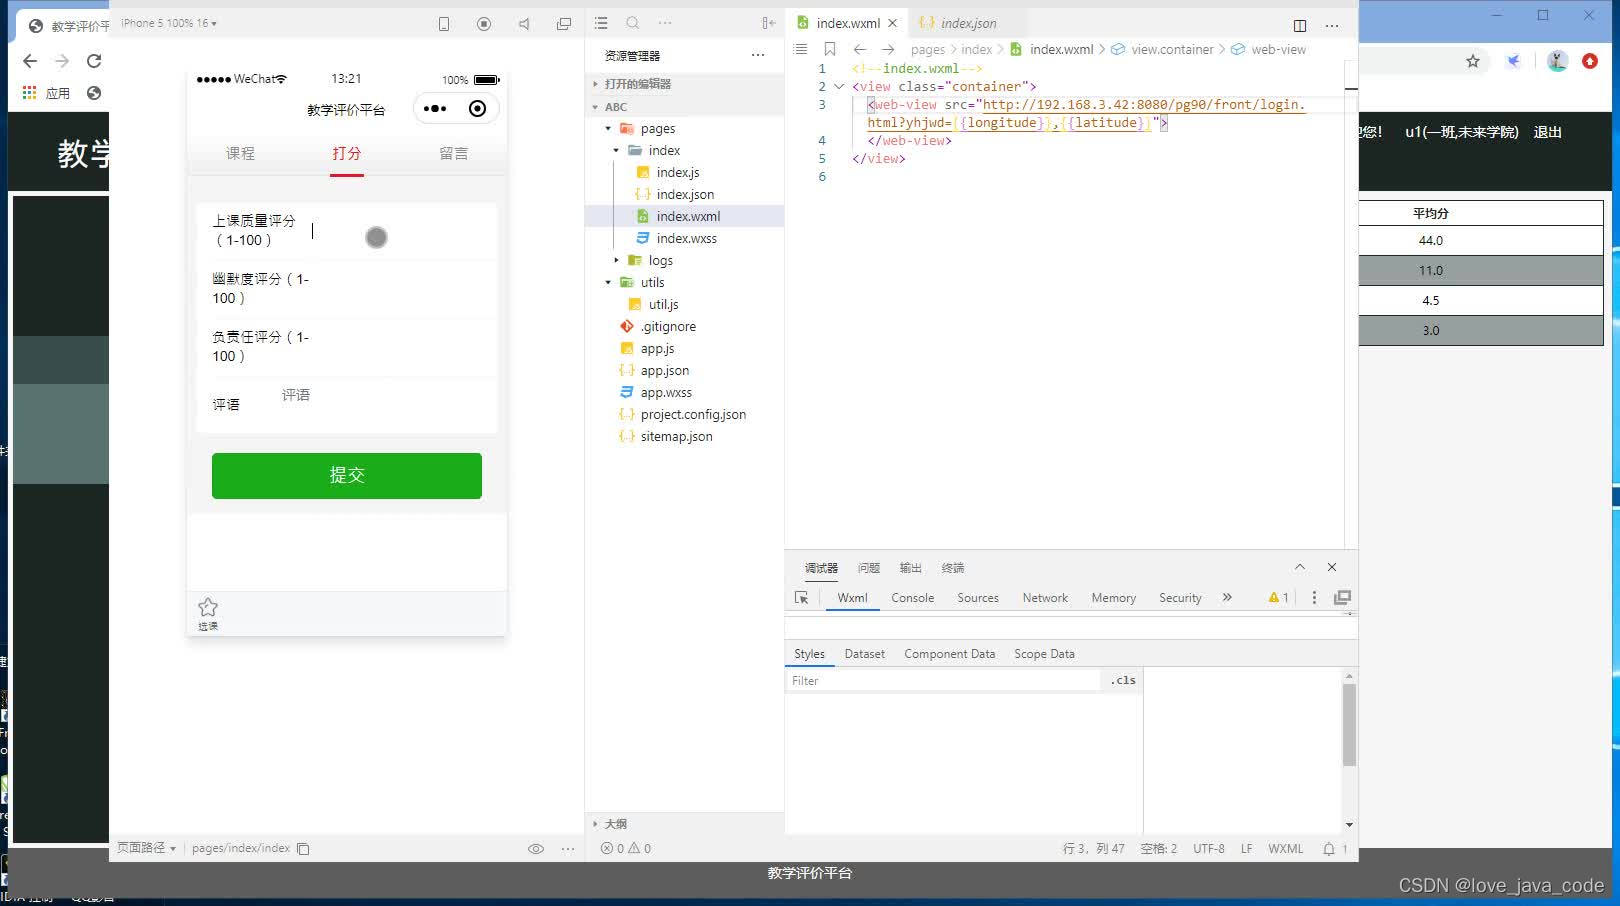The height and width of the screenshot is (906, 1620).
Task: Open debugger customize menu
Action: coord(1314,597)
